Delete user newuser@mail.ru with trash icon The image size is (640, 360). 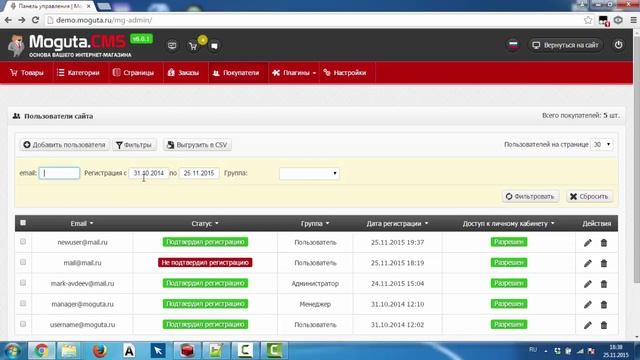click(x=604, y=243)
